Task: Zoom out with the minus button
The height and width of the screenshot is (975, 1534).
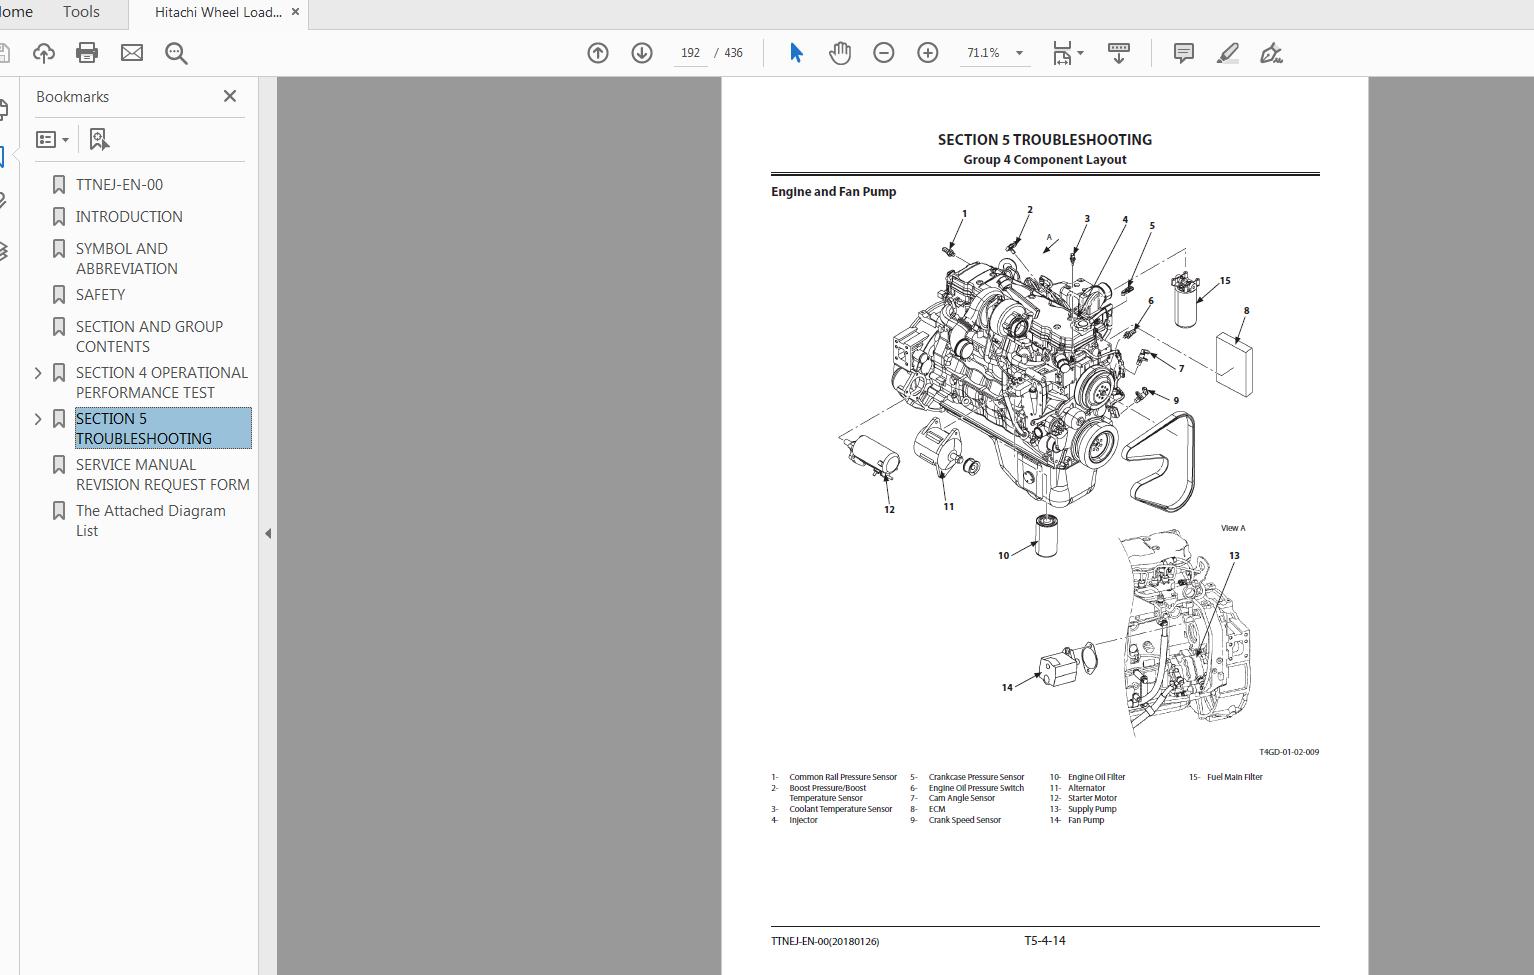Action: [884, 53]
